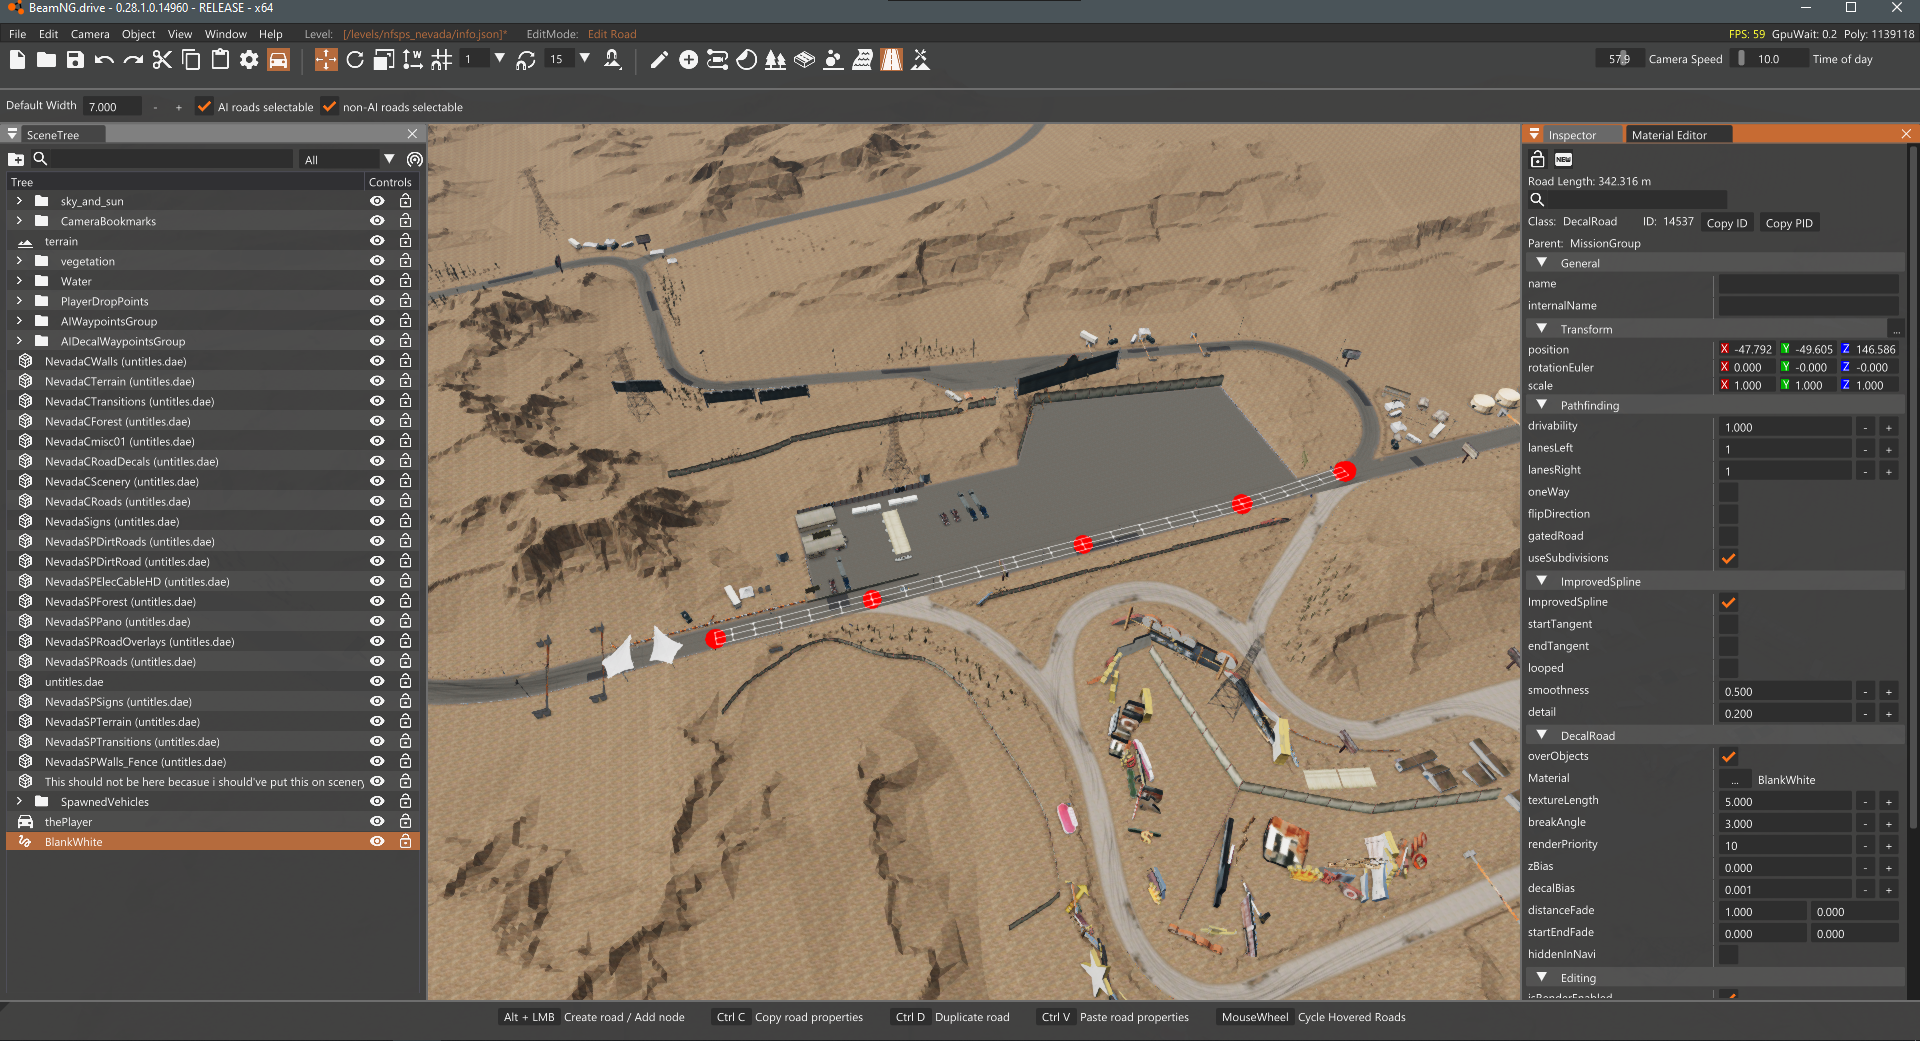
Task: Click the Copy PID button
Action: 1789,223
